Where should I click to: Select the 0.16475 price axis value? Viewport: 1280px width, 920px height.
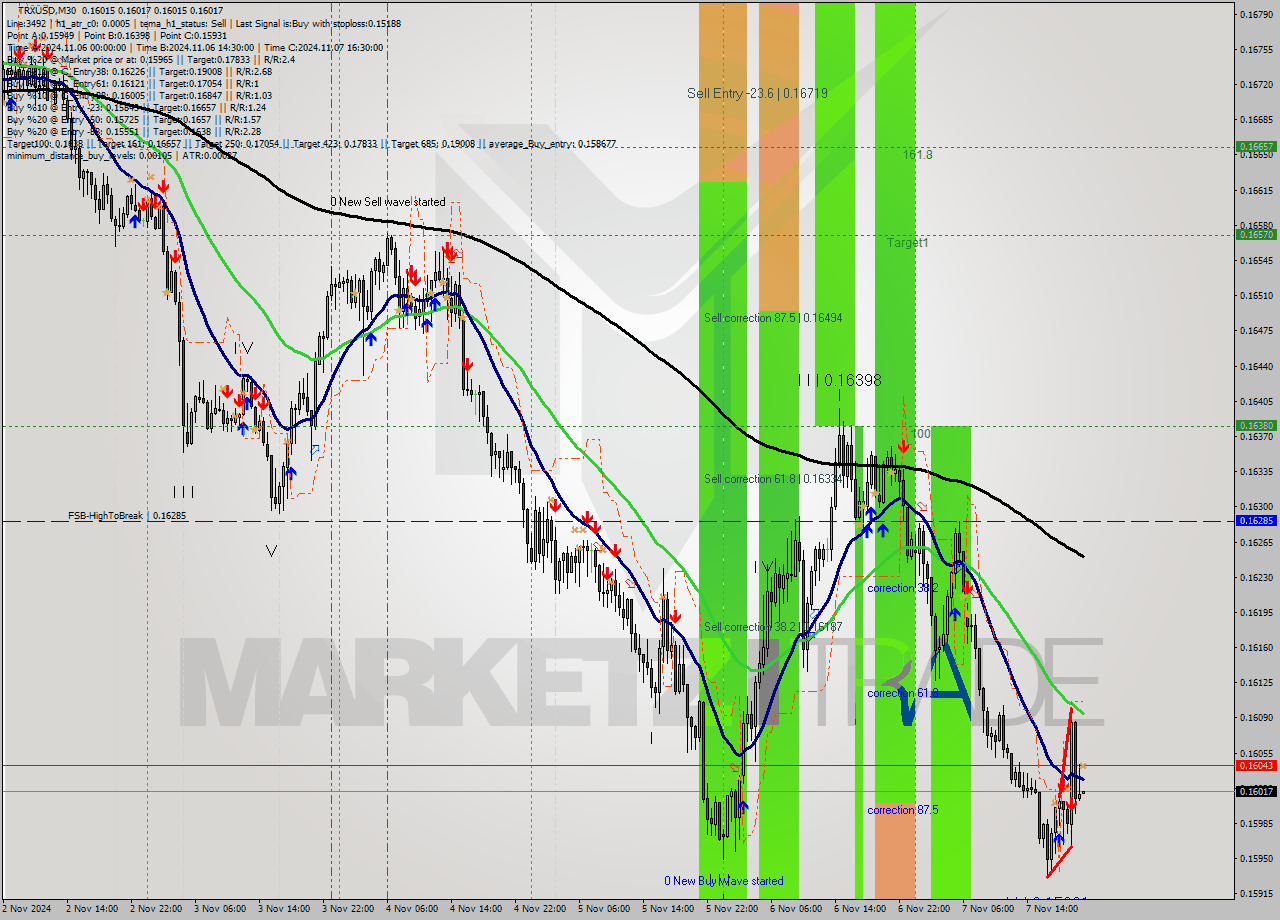point(1257,330)
